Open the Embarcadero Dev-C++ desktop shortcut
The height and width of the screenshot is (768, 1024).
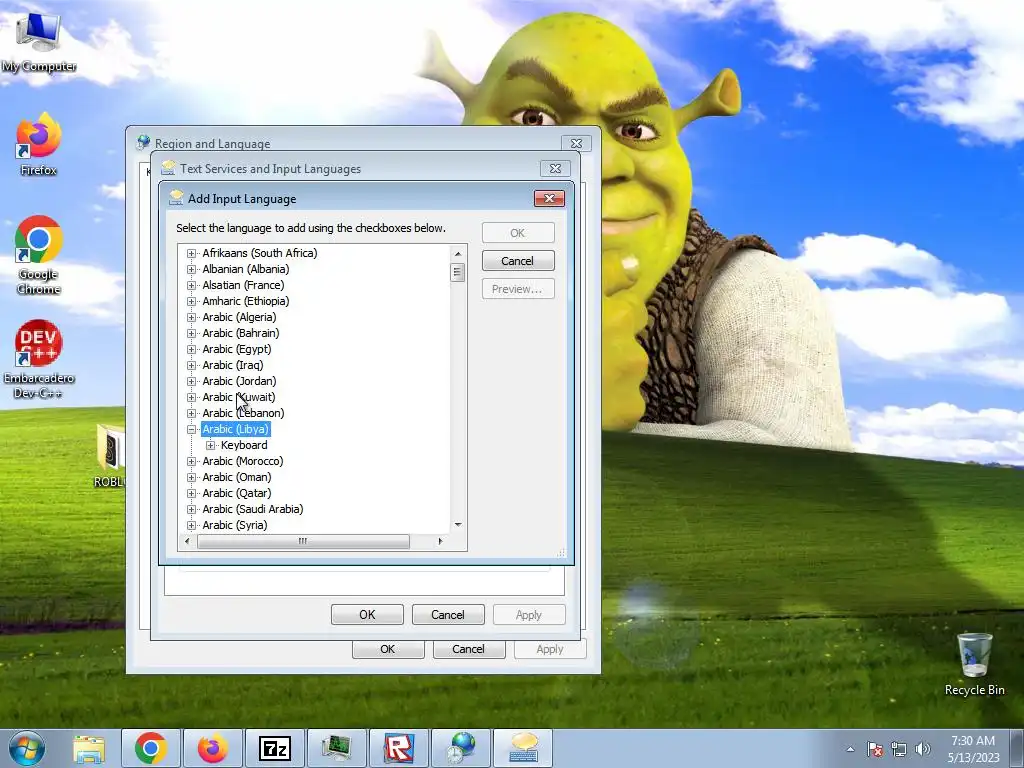coord(39,359)
